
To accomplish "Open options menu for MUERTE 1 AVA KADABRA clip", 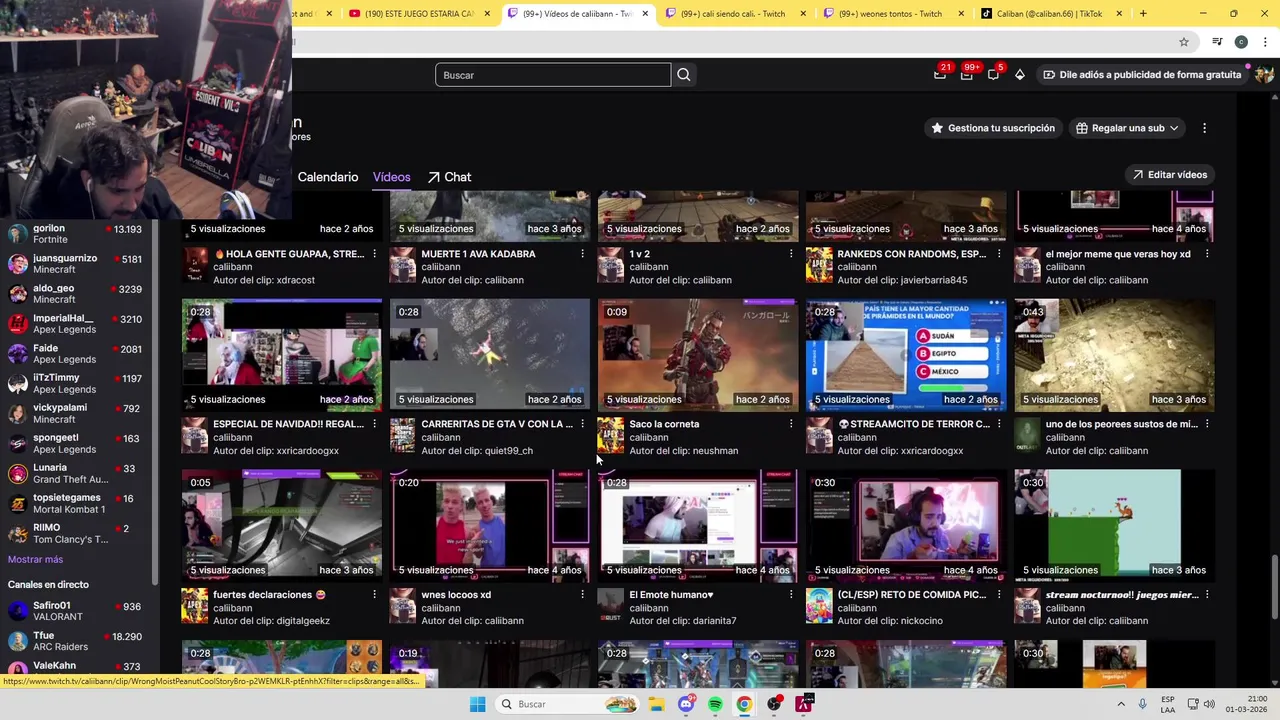I will point(582,254).
